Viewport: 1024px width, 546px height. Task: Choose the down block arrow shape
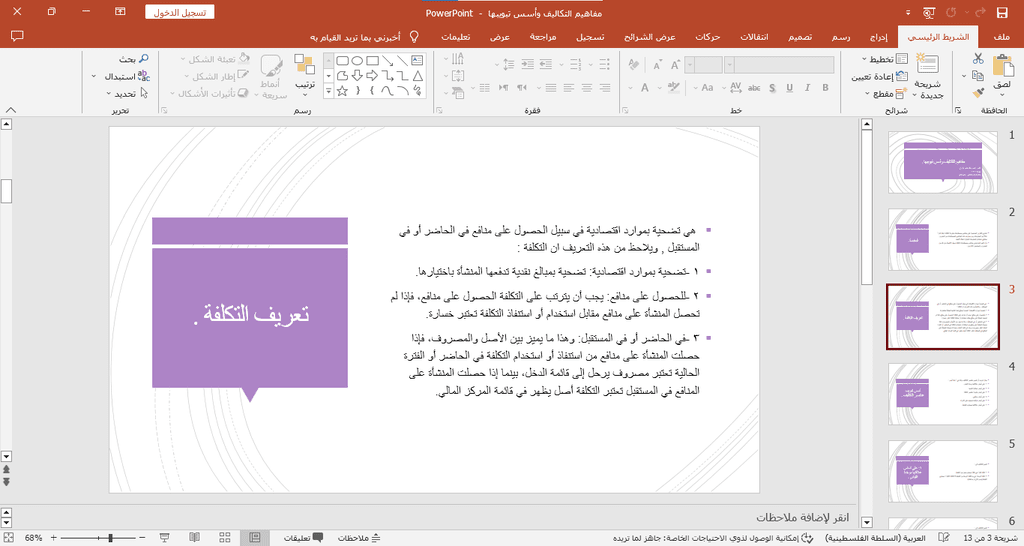(357, 76)
